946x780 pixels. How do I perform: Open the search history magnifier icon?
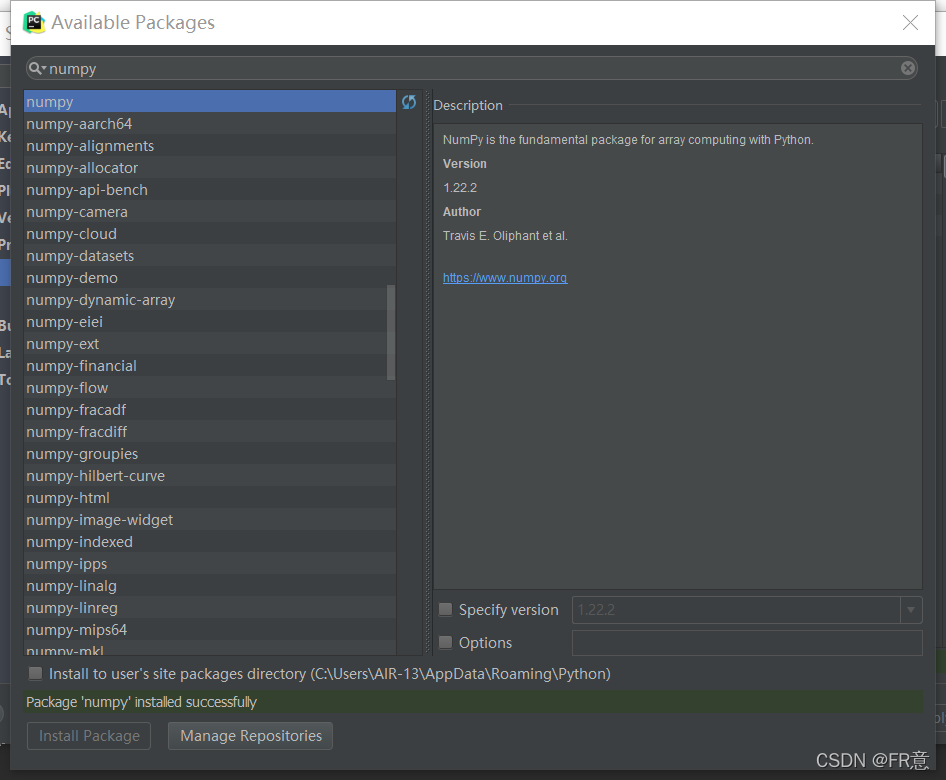pyautogui.click(x=35, y=68)
